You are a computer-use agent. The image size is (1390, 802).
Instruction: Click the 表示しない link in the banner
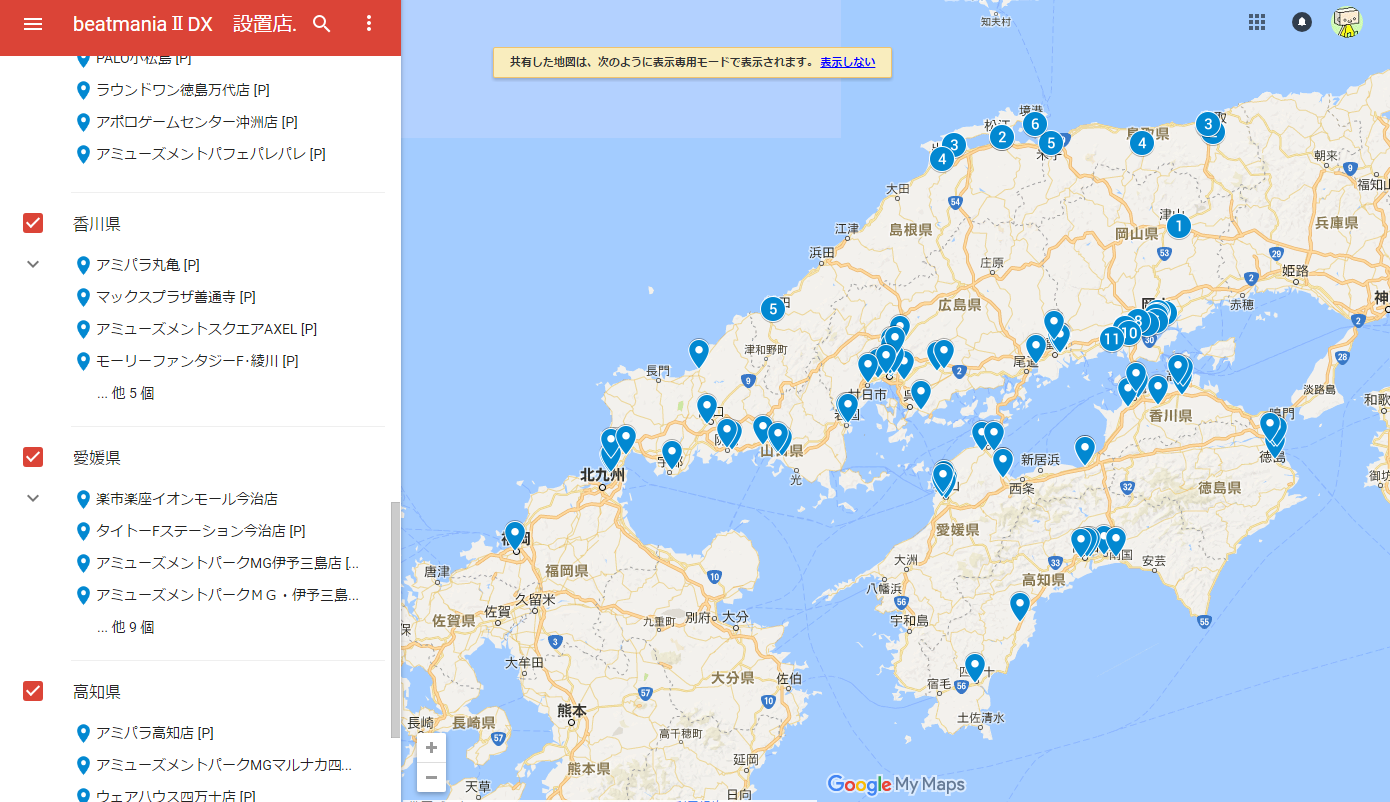coord(847,62)
